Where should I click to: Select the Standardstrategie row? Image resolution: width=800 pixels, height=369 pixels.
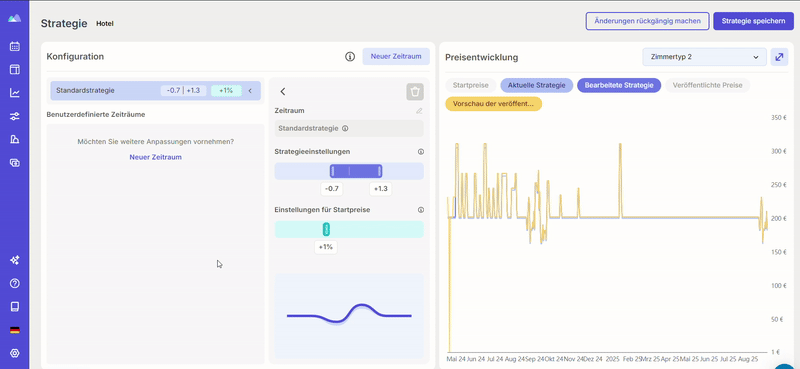[156, 91]
